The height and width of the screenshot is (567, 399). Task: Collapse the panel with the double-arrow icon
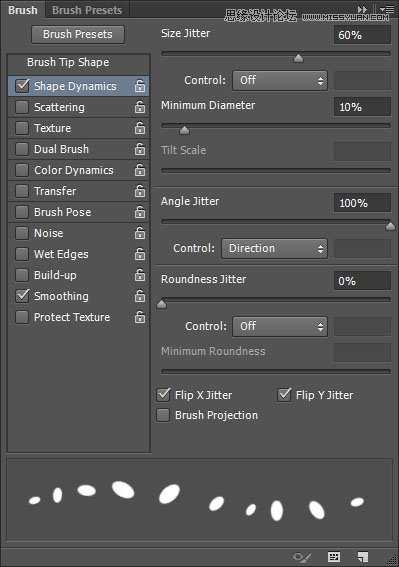362,10
